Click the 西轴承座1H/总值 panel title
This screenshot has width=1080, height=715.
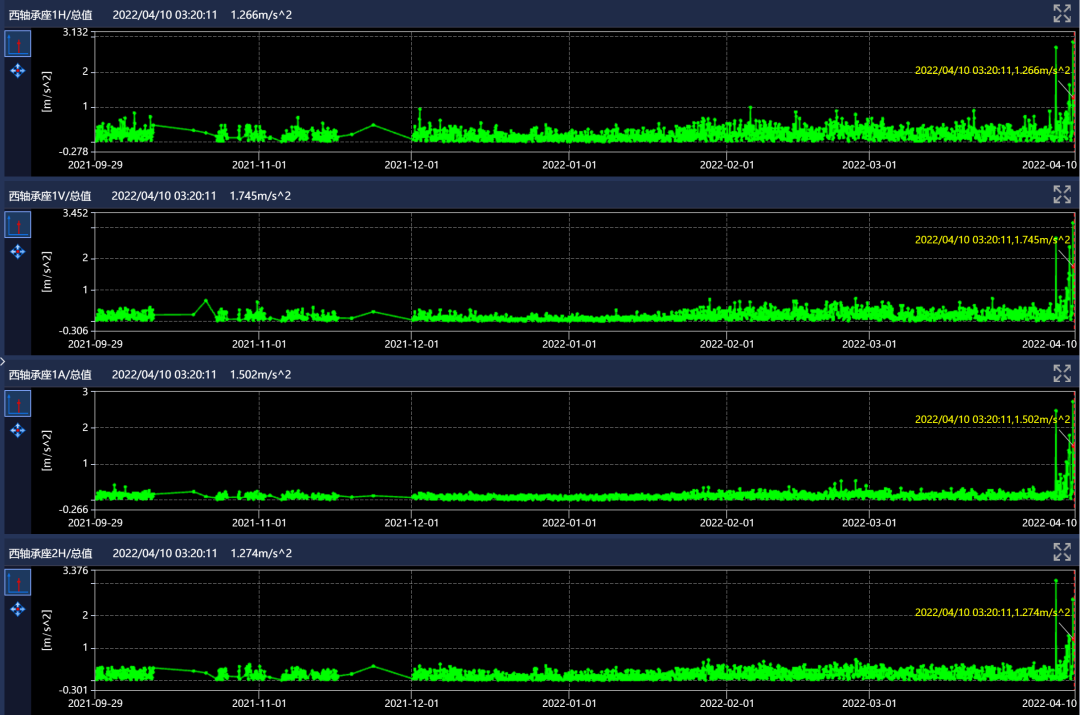(x=50, y=15)
